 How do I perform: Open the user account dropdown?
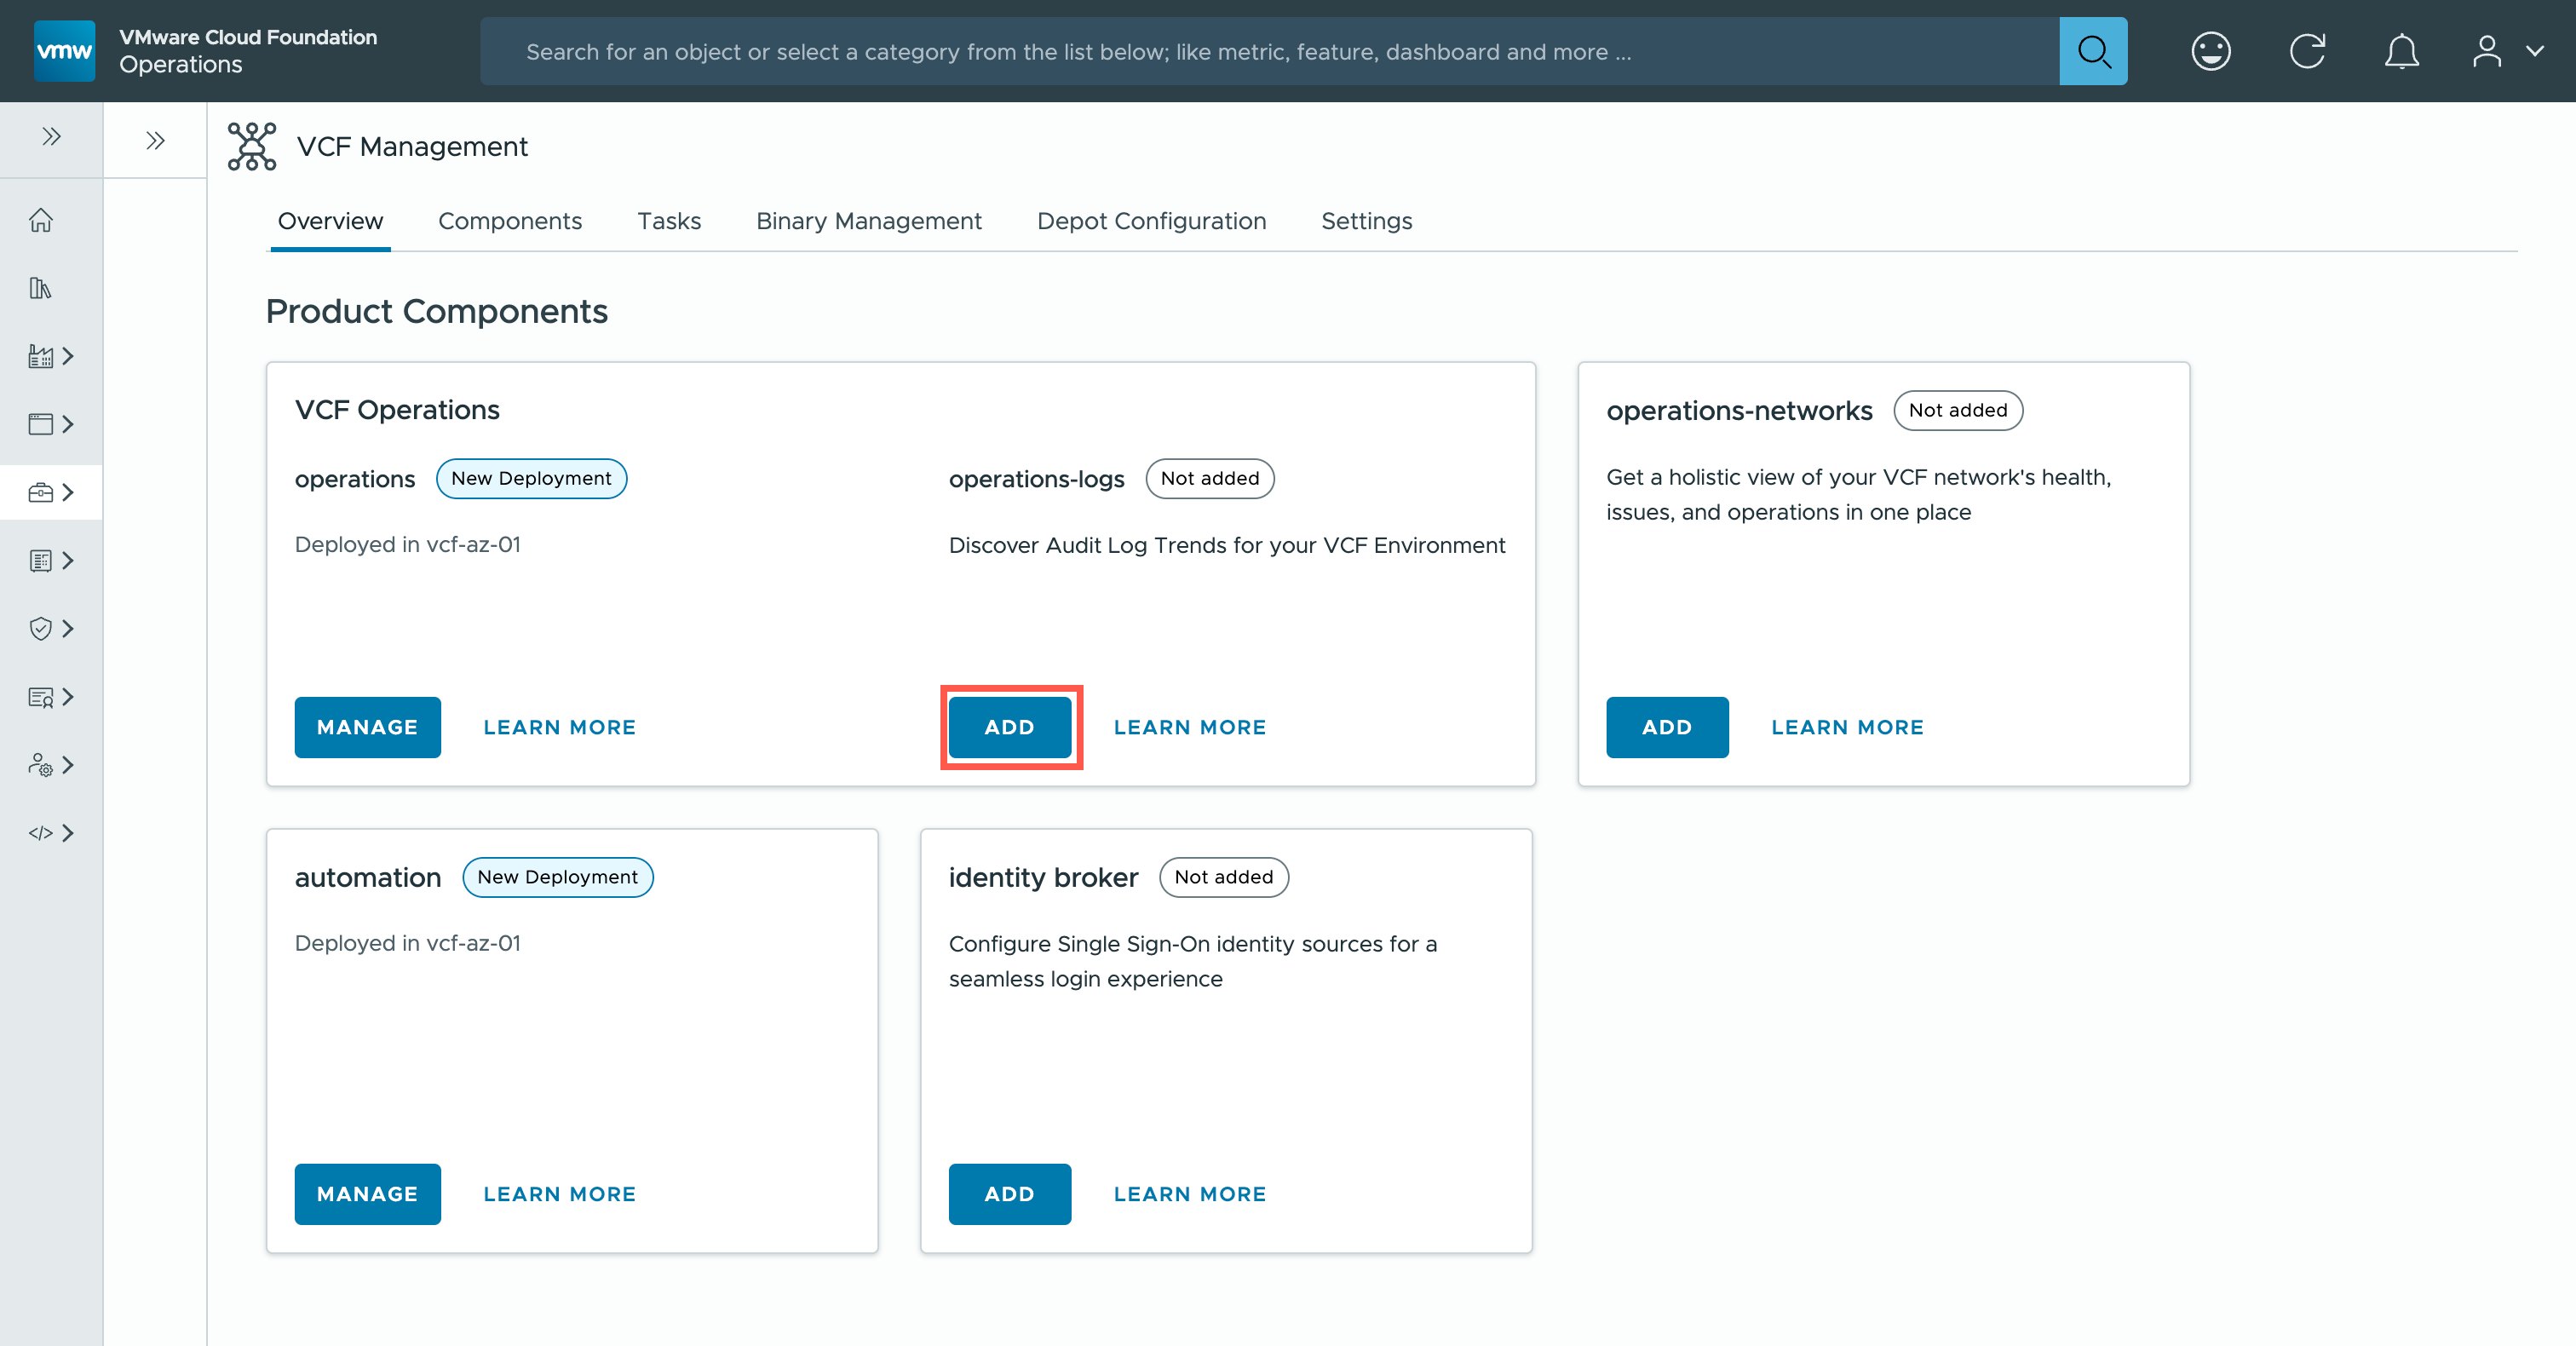tap(2506, 52)
